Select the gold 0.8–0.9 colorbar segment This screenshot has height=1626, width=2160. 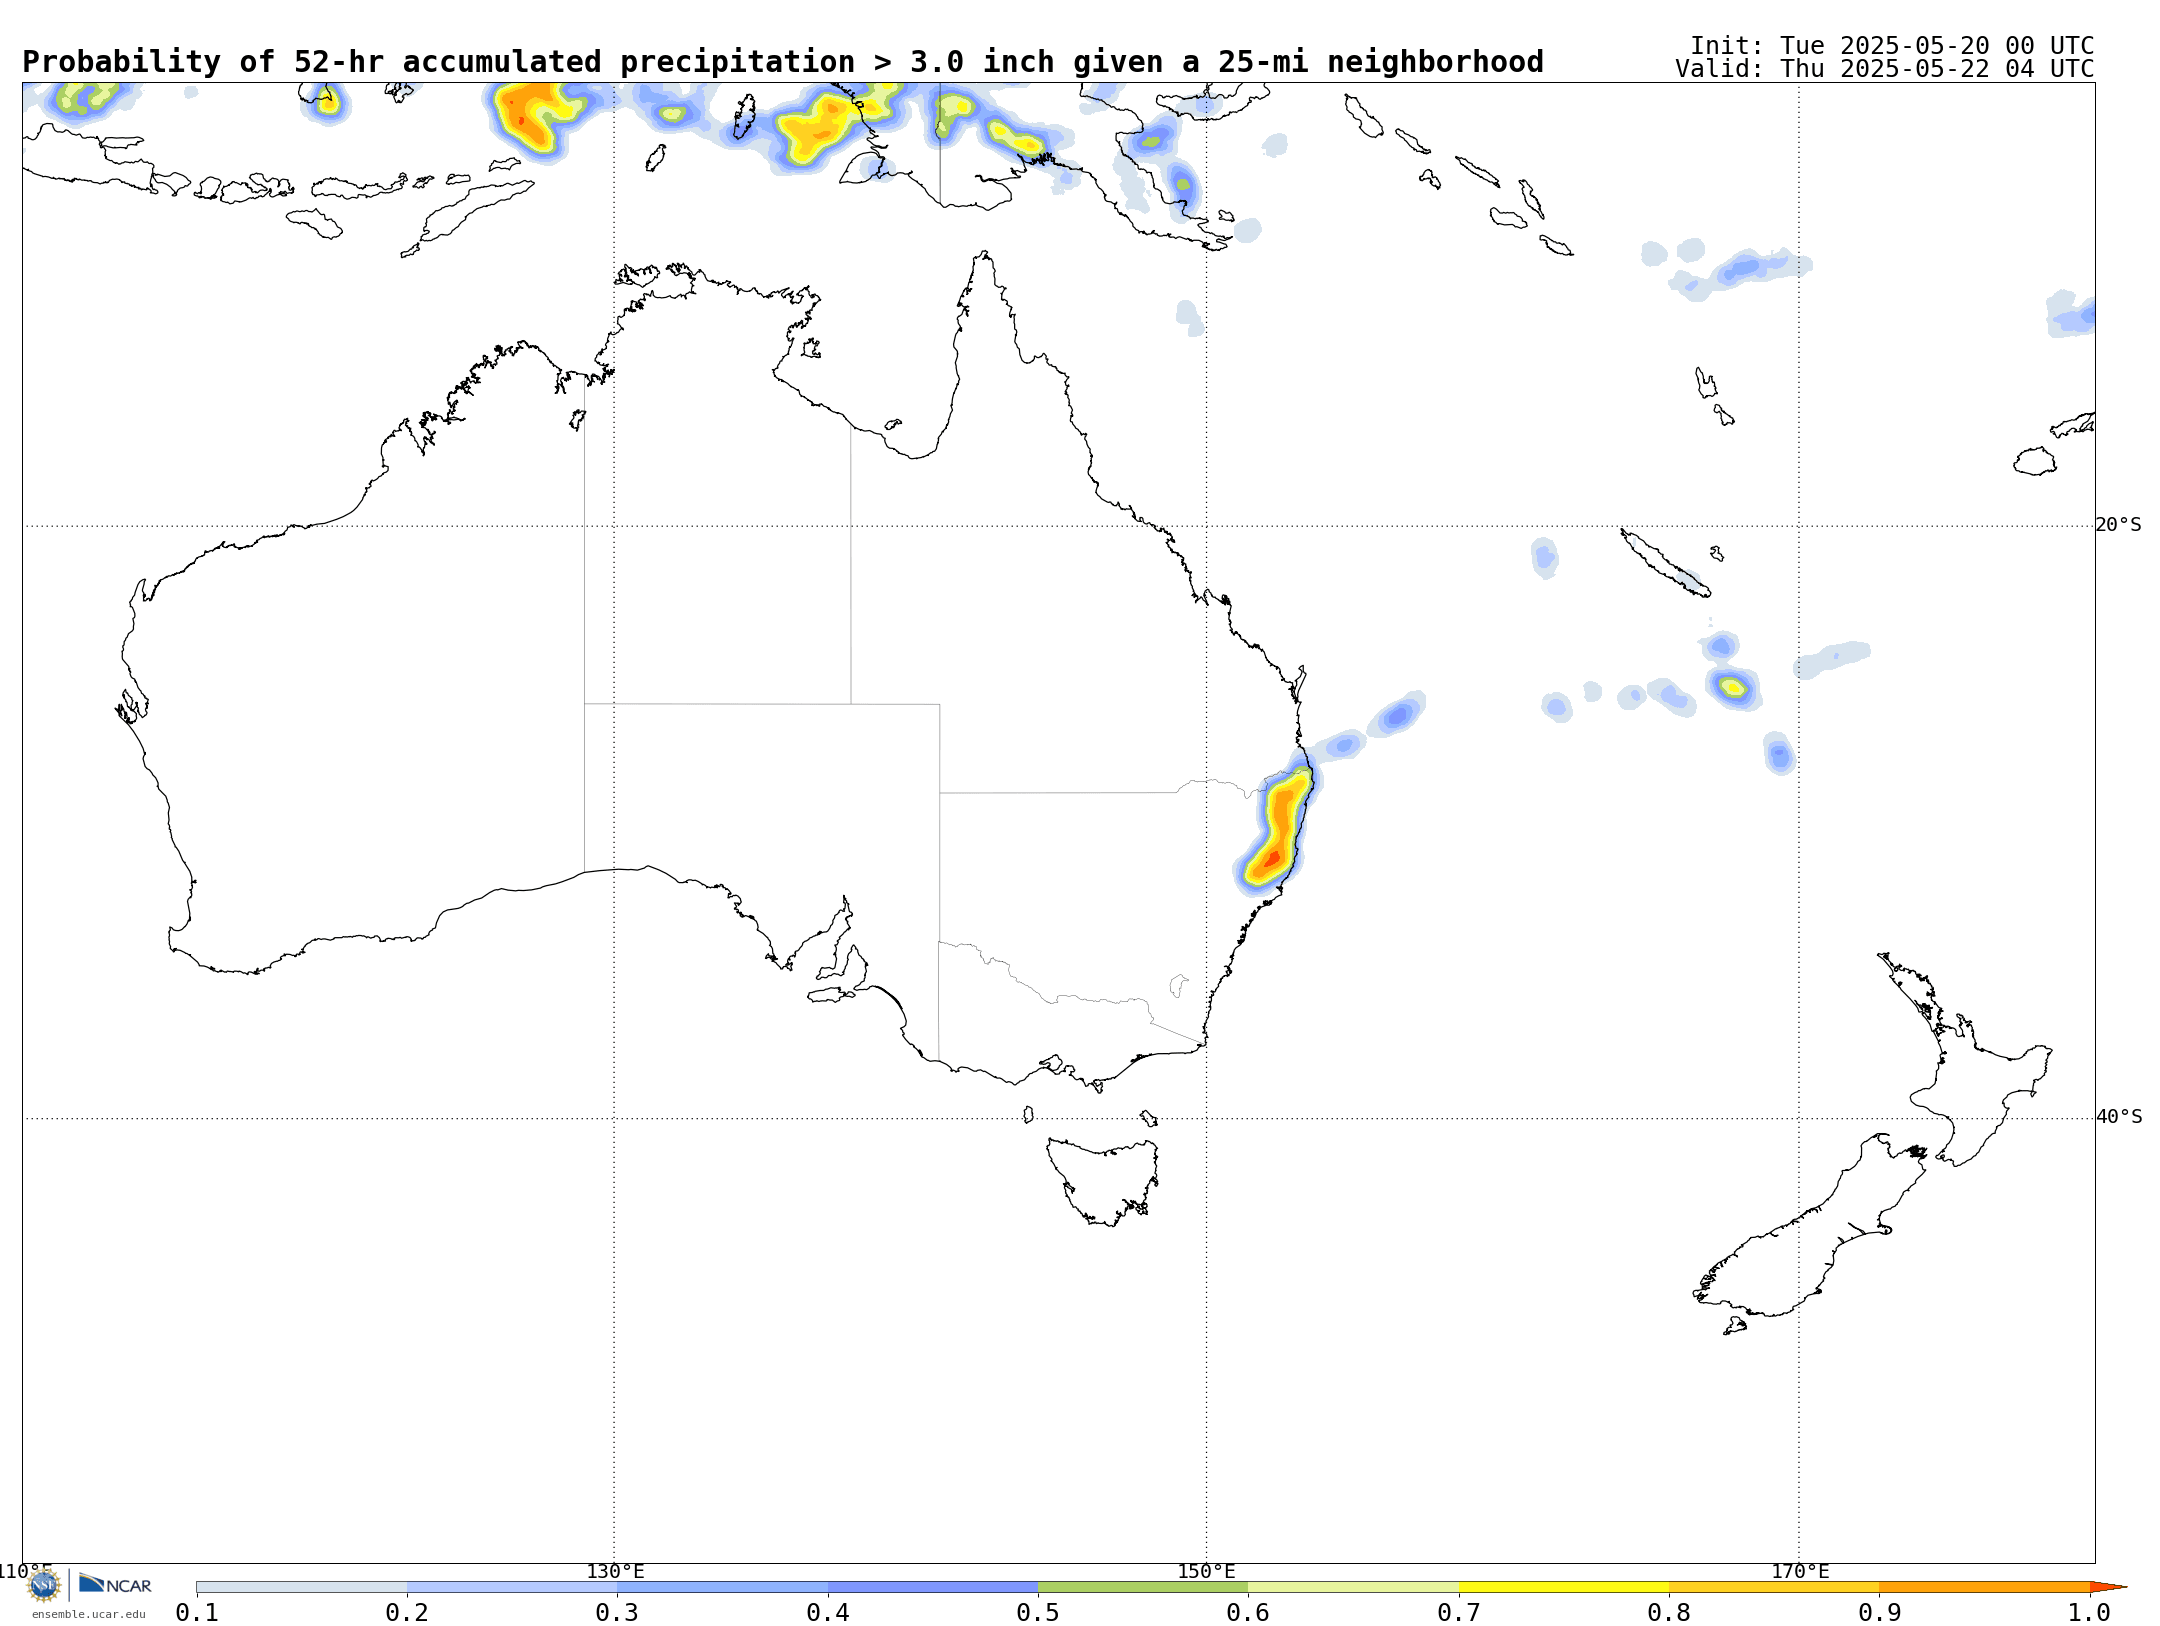pyautogui.click(x=1774, y=1587)
